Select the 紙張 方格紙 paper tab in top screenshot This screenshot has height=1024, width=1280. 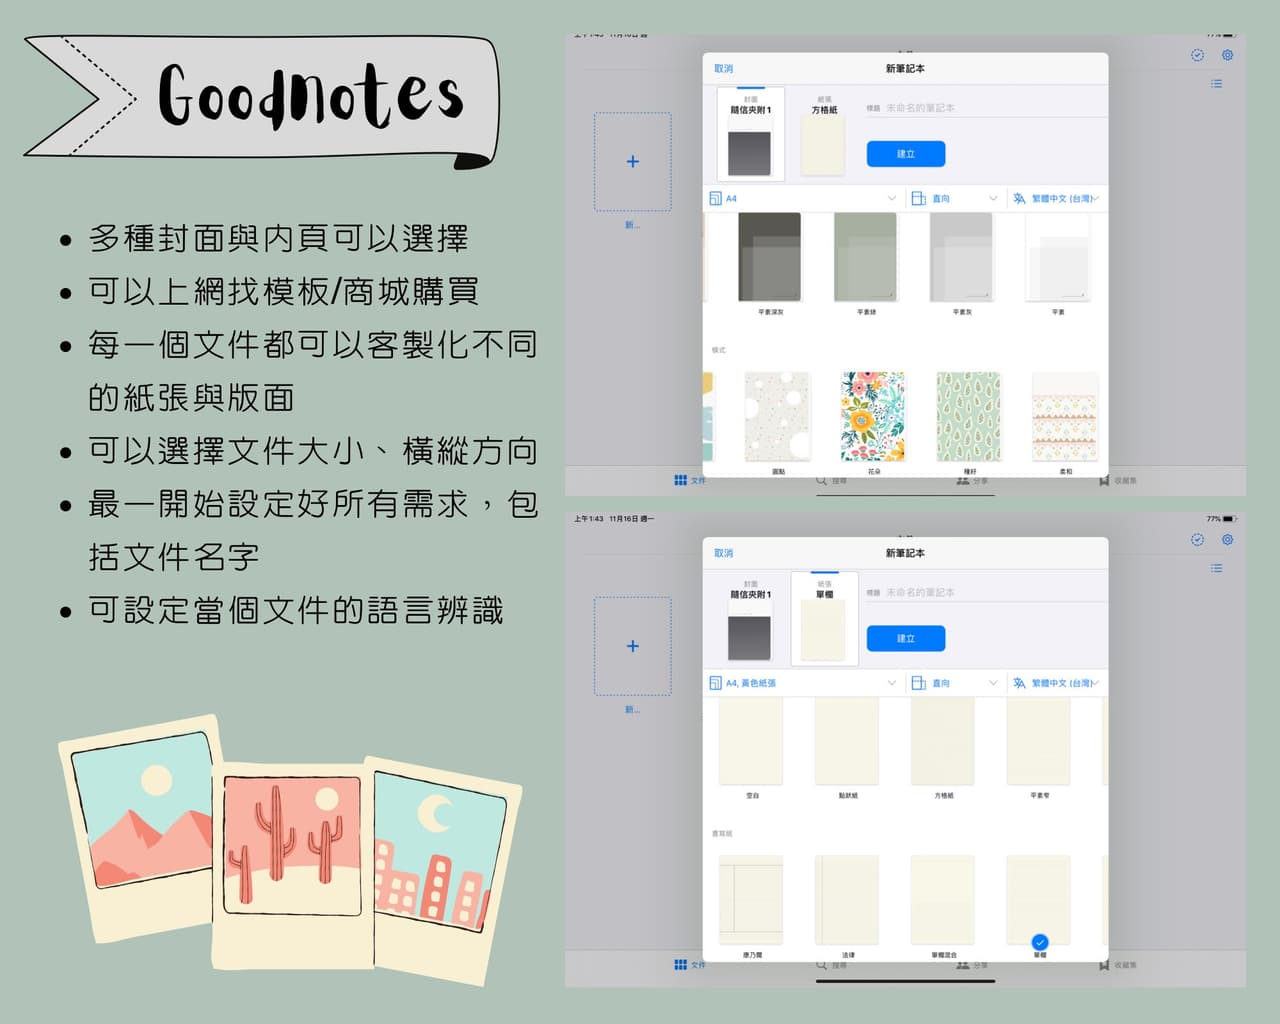tap(824, 134)
